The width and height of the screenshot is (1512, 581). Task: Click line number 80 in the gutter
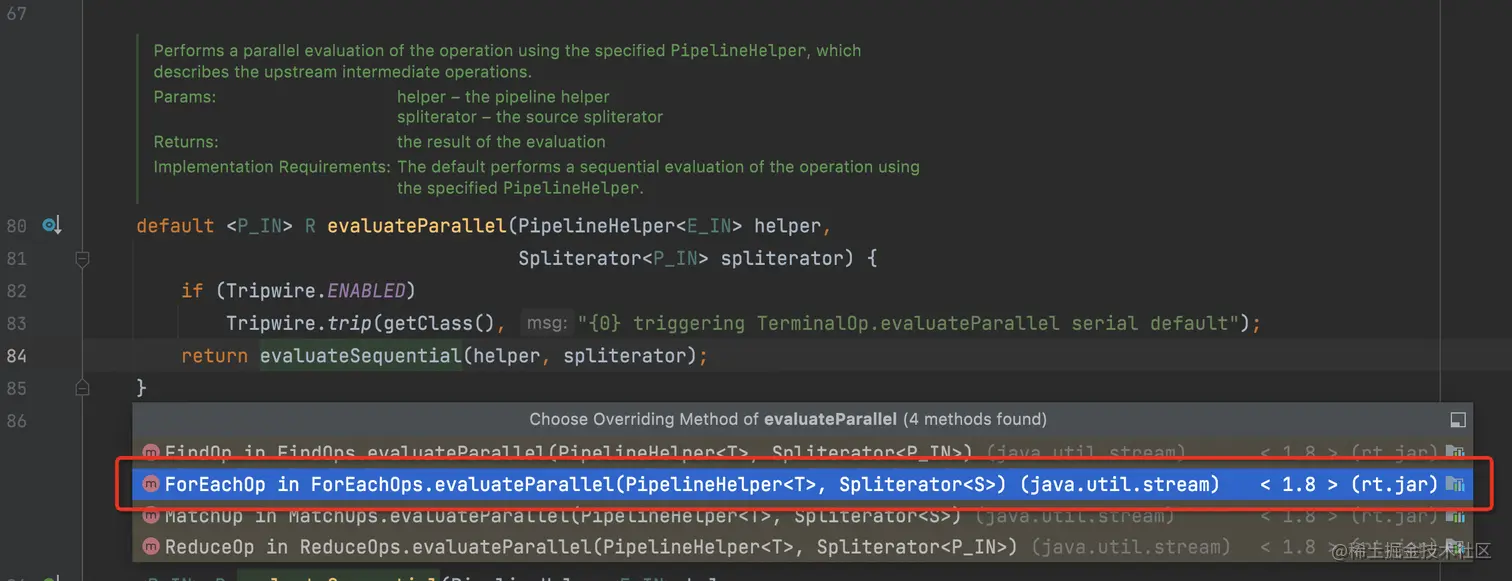click(x=17, y=226)
